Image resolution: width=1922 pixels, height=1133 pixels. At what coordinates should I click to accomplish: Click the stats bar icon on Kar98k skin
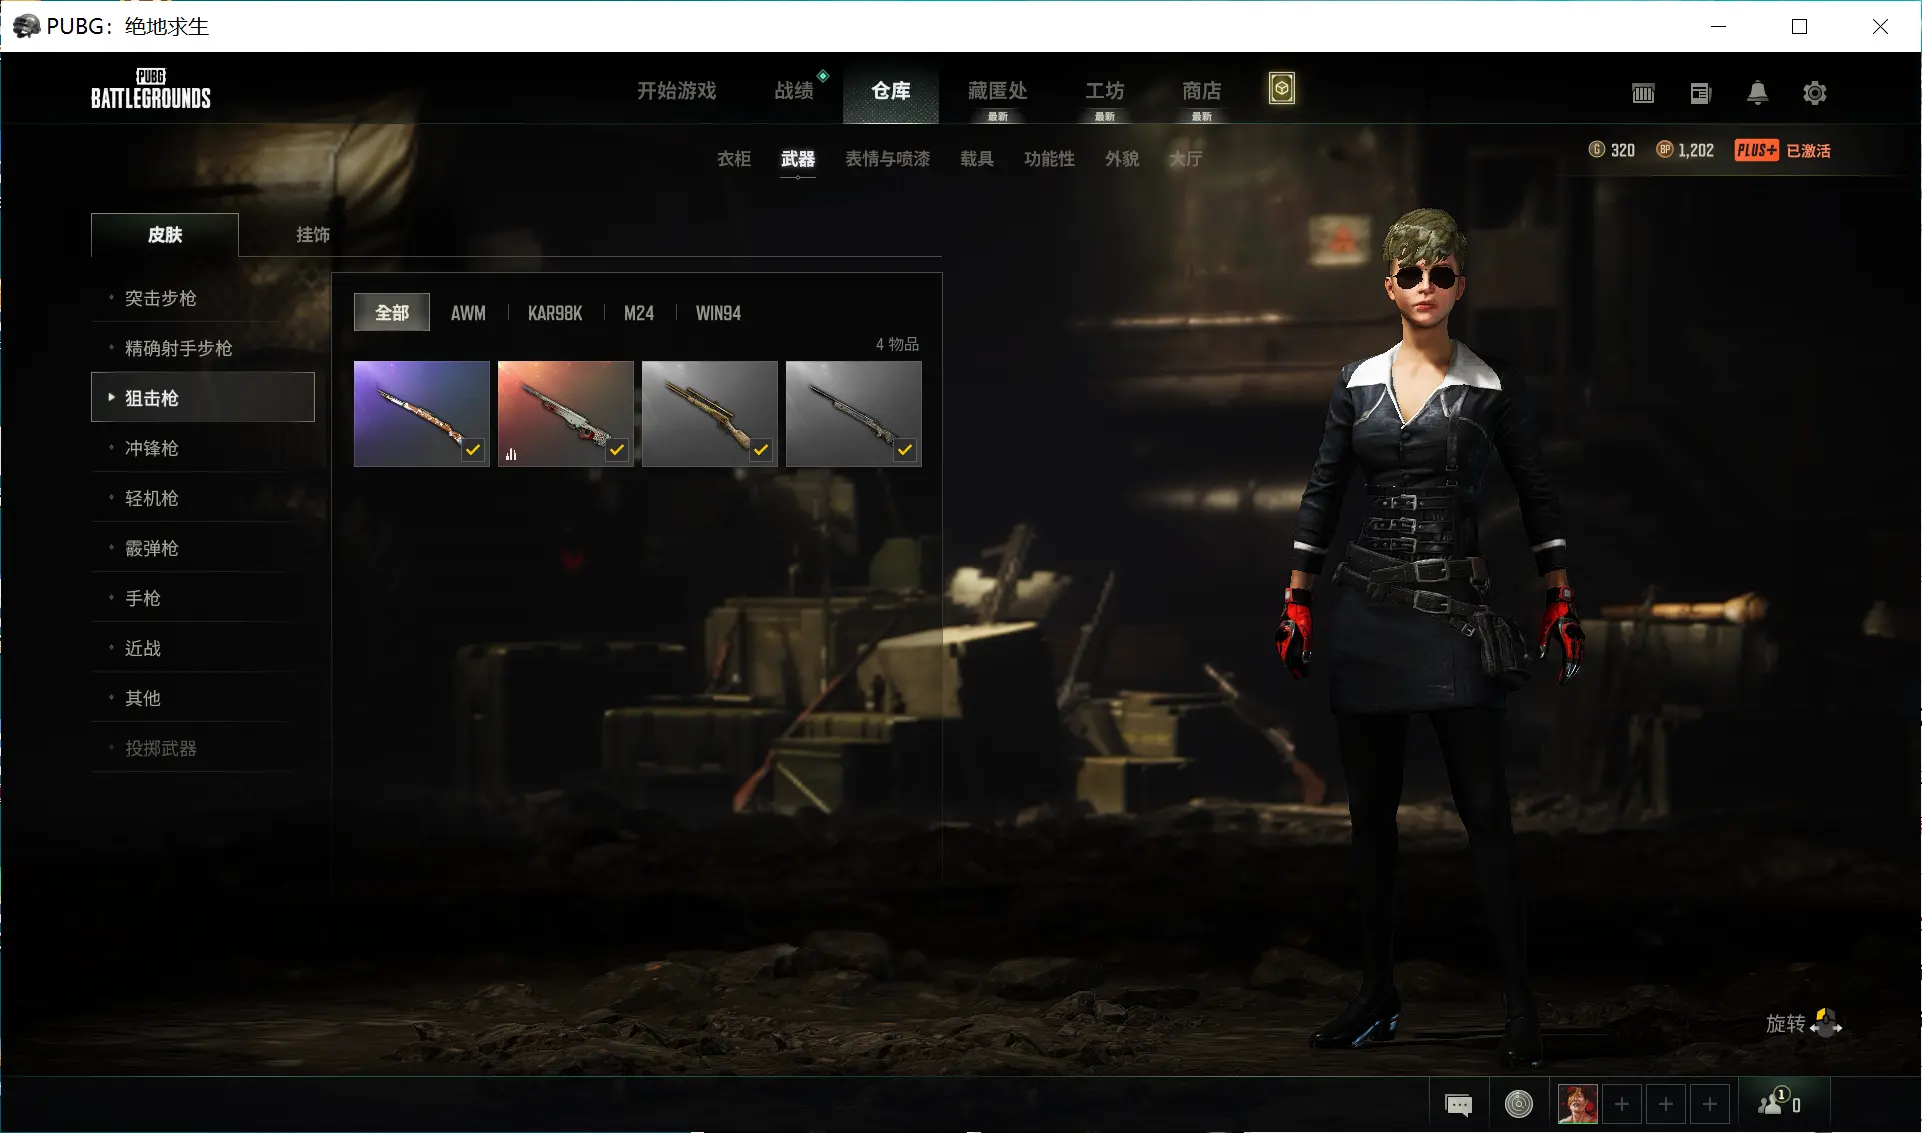coord(511,454)
